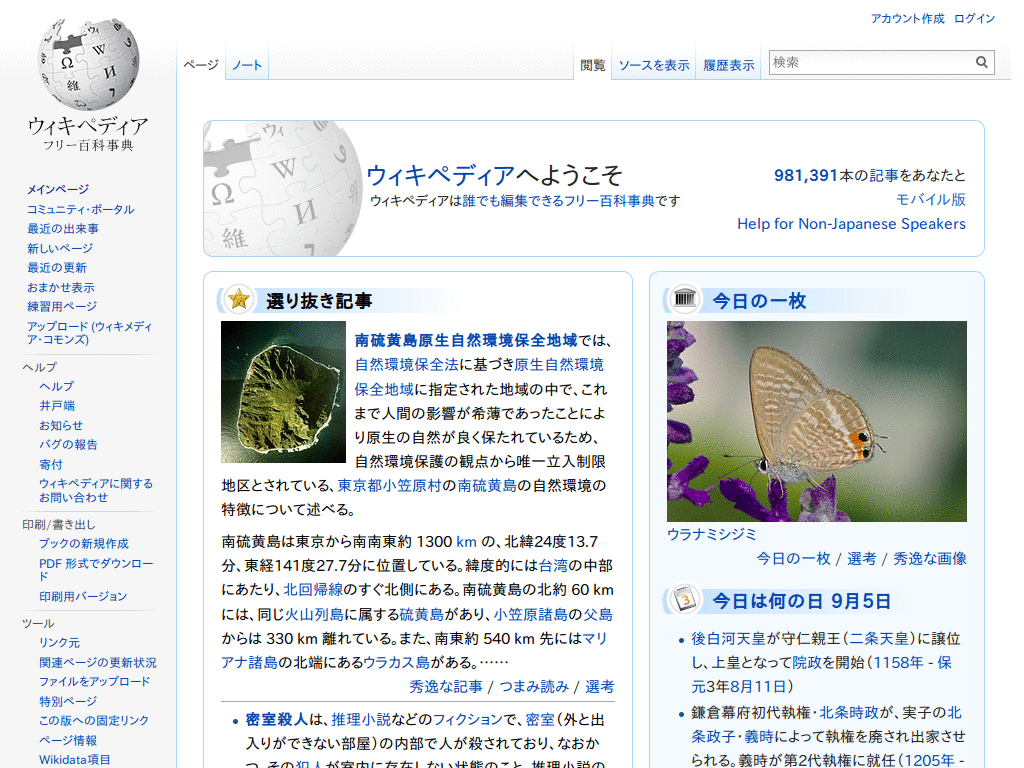Open 東京都小笠原村 link
The image size is (1024, 768).
(390, 485)
